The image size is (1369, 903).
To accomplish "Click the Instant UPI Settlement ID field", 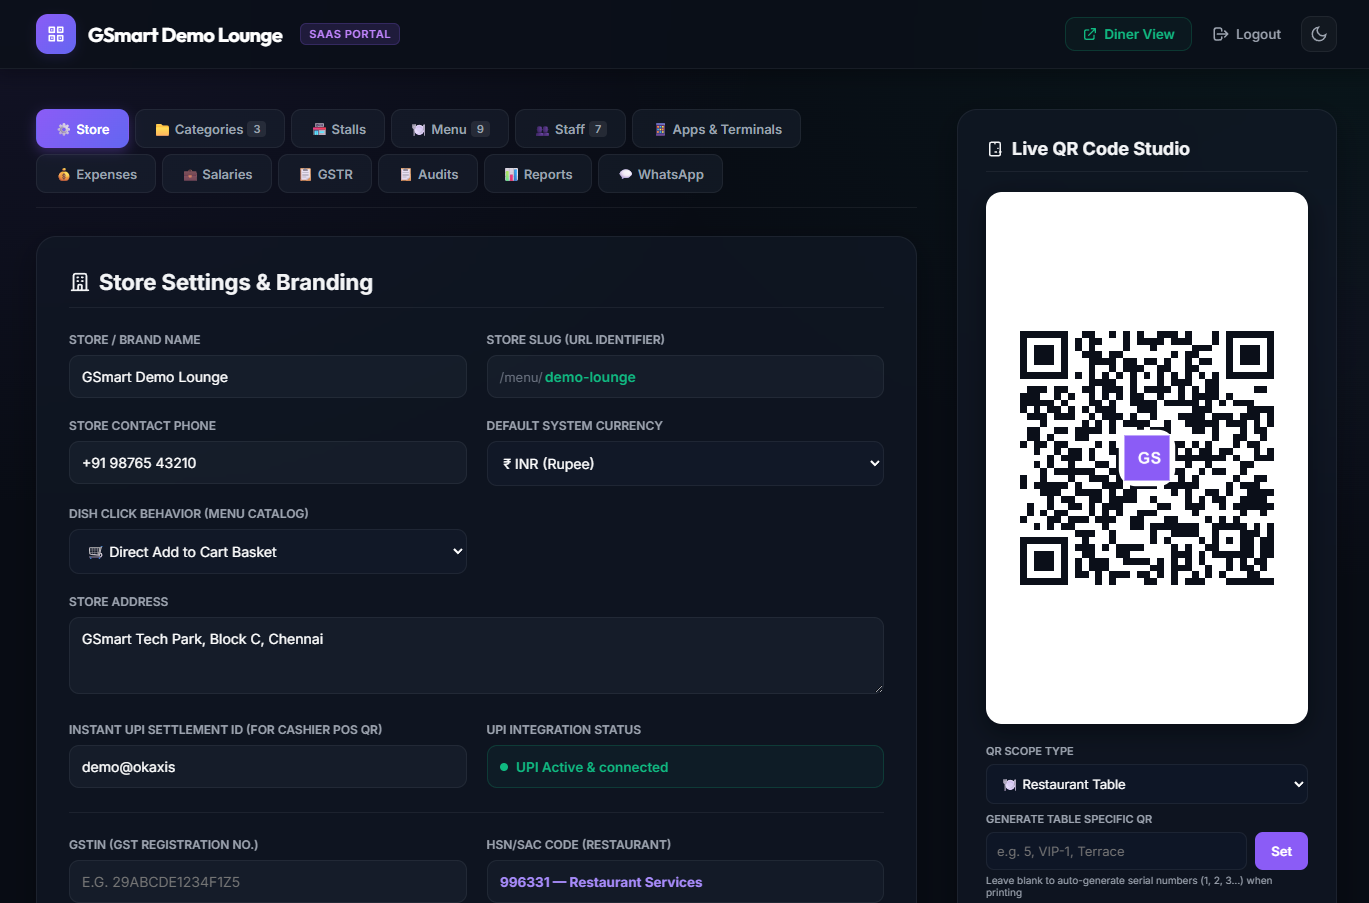I will tap(268, 767).
